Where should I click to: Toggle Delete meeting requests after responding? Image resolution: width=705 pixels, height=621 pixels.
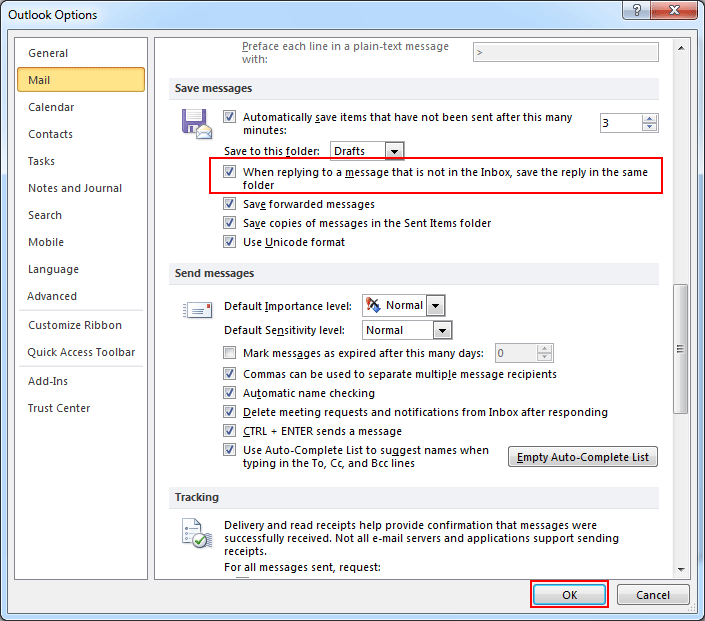(x=229, y=411)
